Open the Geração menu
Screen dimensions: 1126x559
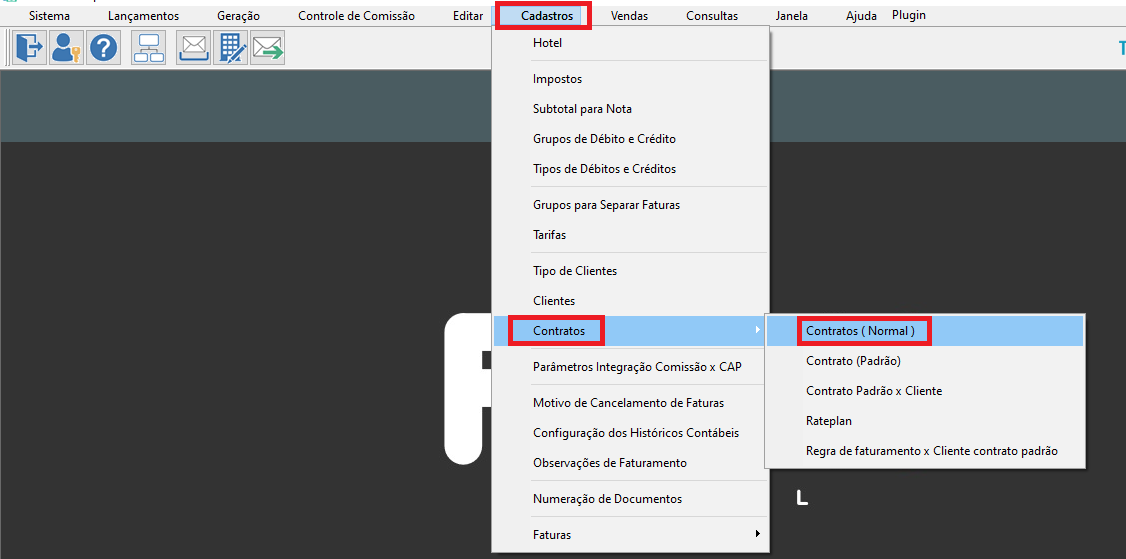pyautogui.click(x=238, y=16)
